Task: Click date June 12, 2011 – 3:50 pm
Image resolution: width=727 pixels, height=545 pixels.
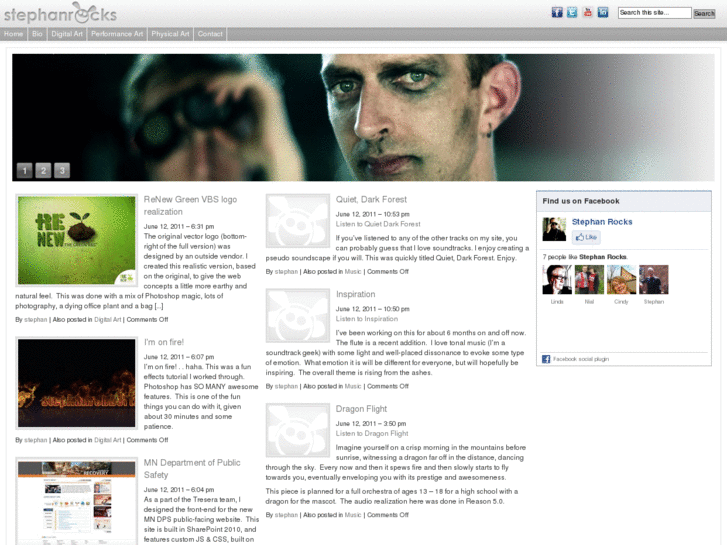Action: pos(370,423)
